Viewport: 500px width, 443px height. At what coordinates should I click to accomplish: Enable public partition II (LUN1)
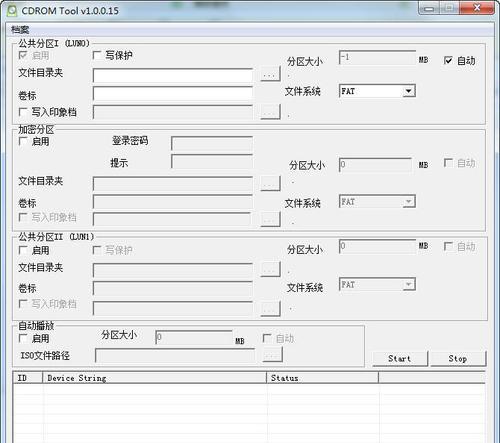[23, 250]
